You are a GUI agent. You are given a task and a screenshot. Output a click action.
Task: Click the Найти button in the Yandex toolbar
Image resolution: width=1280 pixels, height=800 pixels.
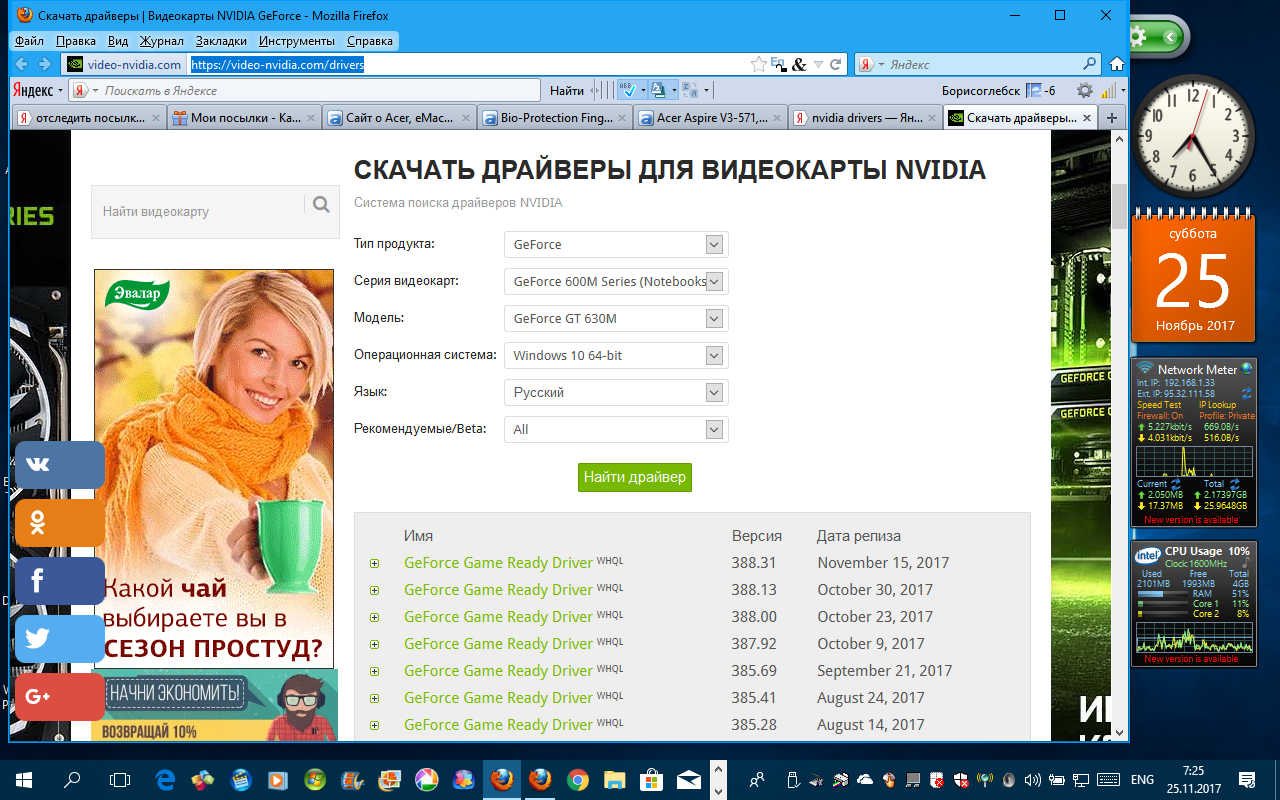567,90
